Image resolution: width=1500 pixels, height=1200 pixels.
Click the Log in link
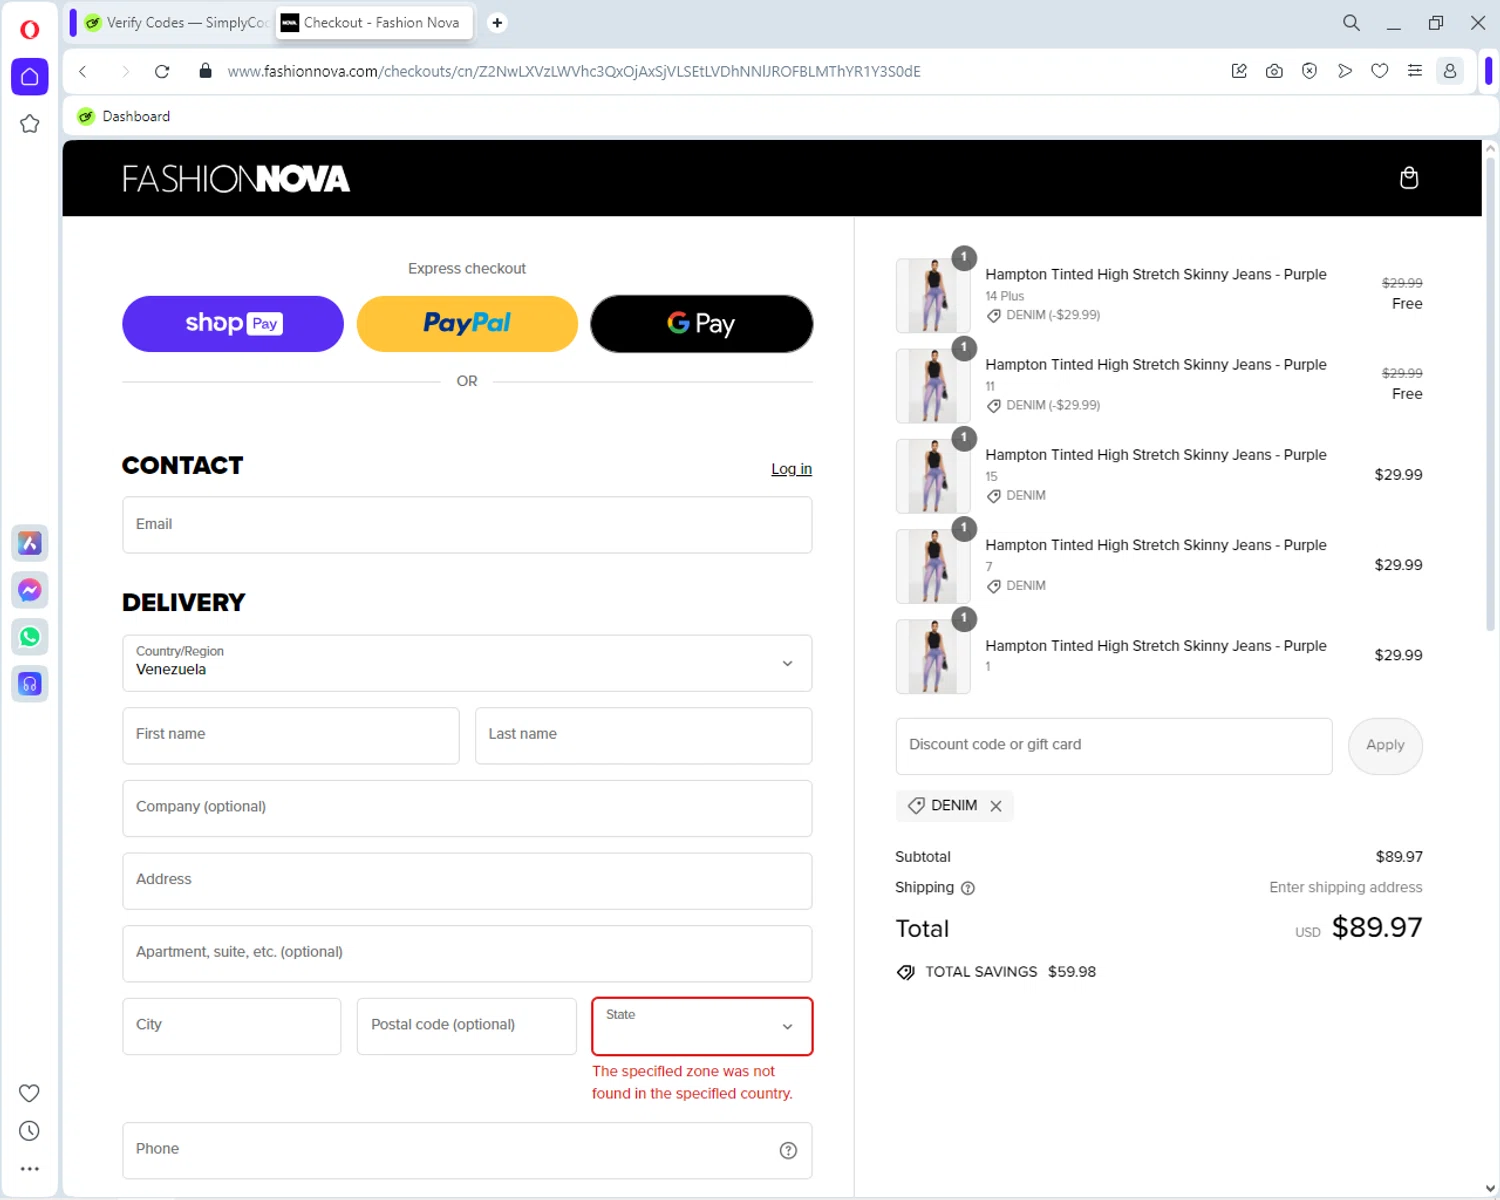pos(791,469)
